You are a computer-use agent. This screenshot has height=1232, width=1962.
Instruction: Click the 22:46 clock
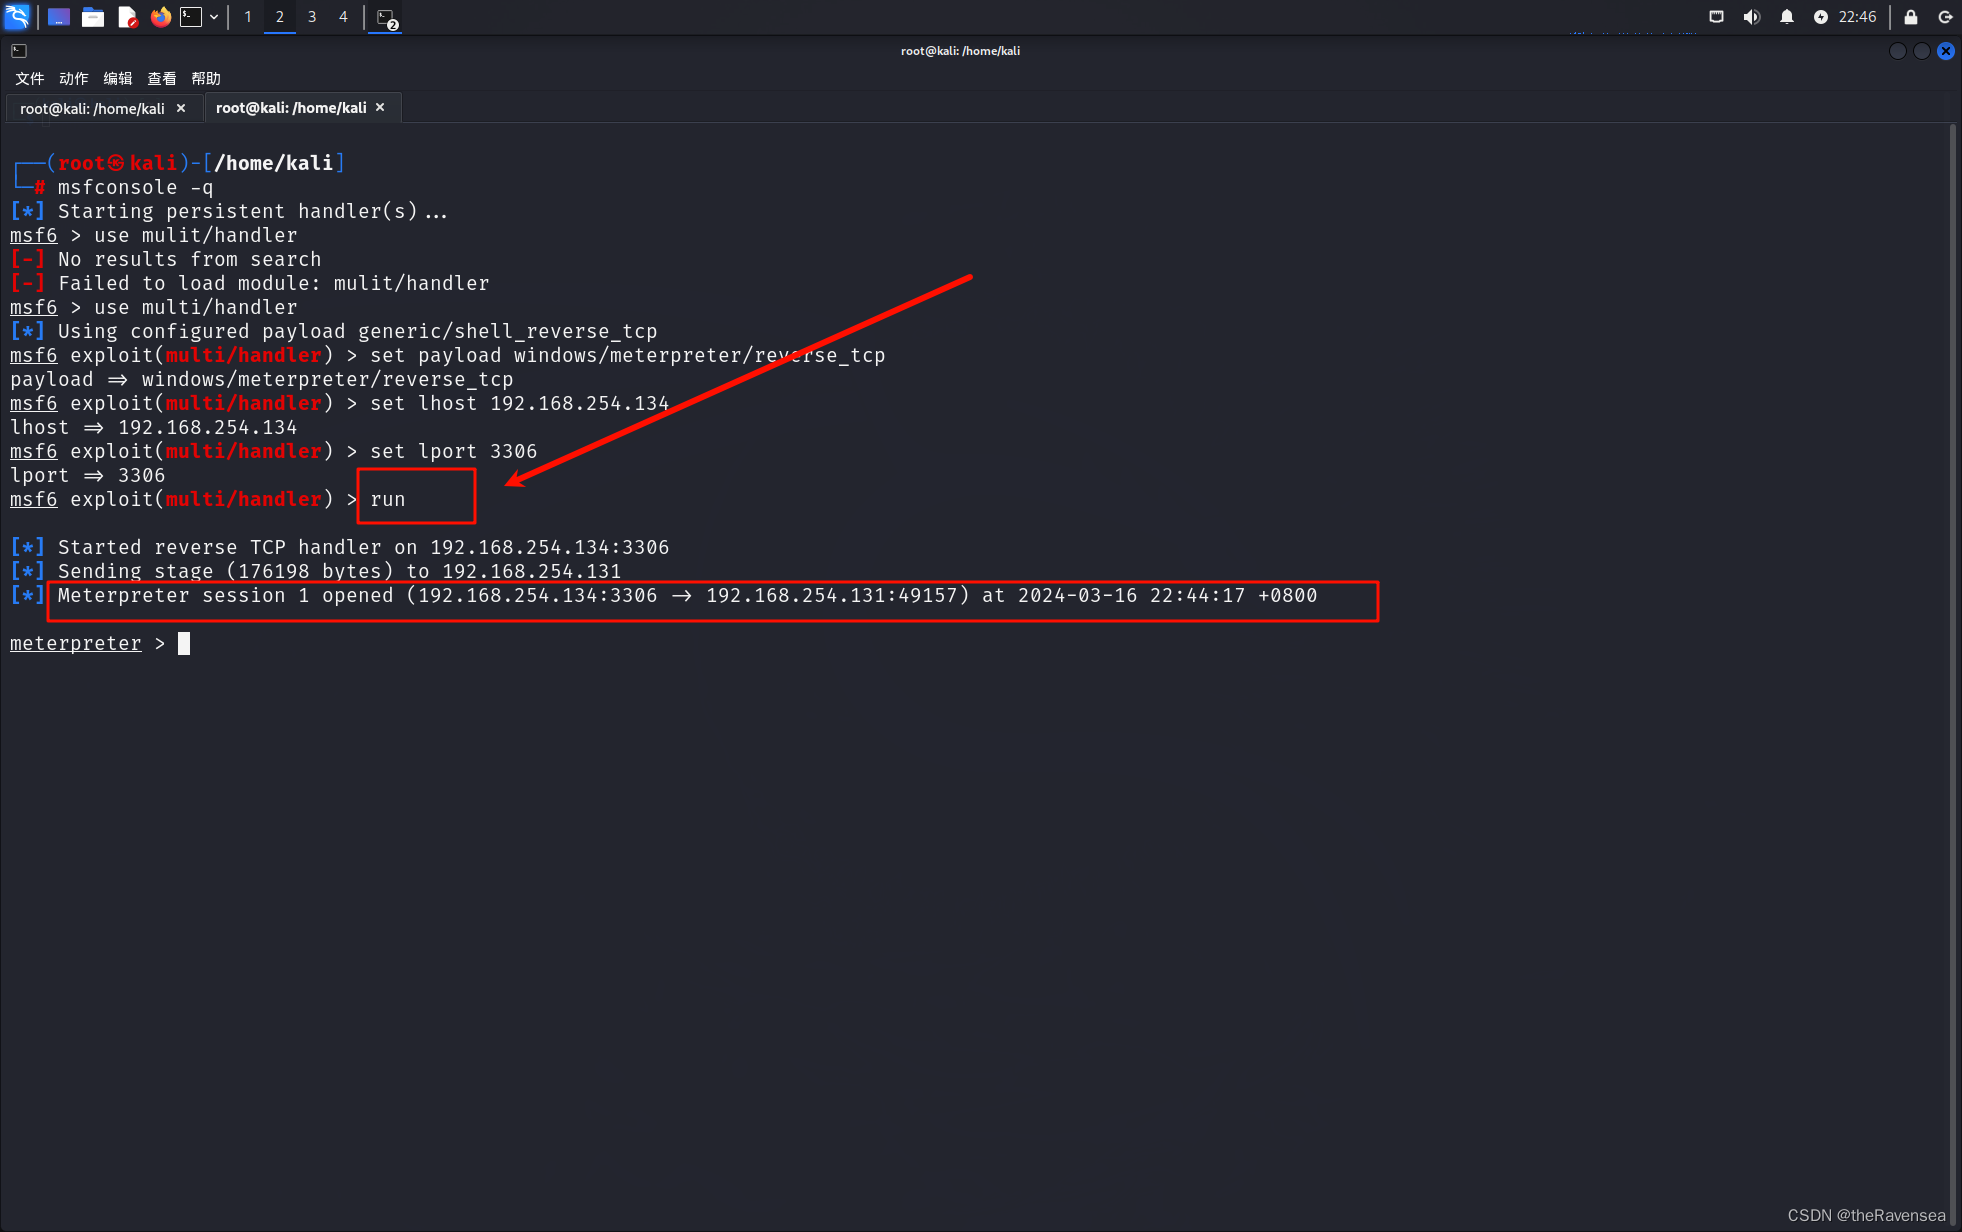(x=1857, y=17)
